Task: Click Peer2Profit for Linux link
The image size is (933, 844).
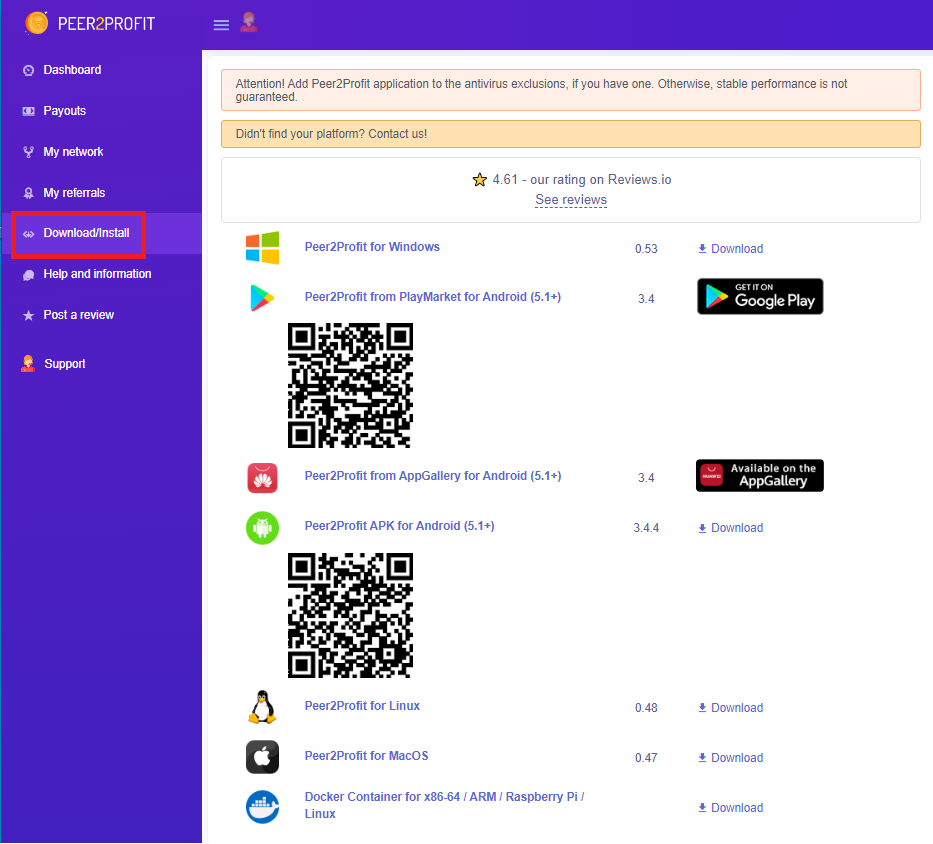Action: (x=362, y=706)
